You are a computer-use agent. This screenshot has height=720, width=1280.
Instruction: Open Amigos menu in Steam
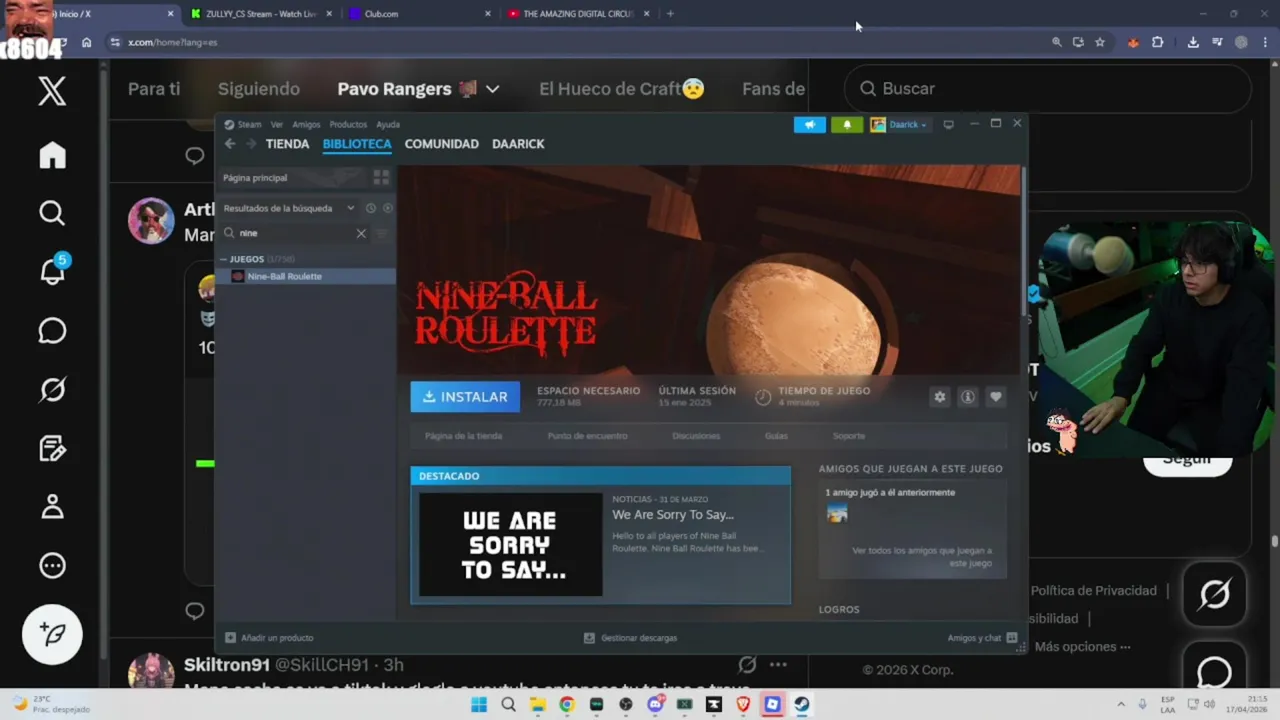click(x=306, y=125)
